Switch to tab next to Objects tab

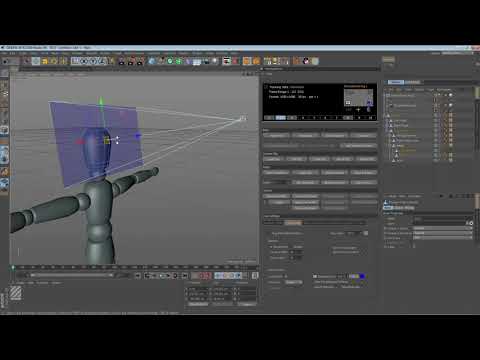[412, 82]
